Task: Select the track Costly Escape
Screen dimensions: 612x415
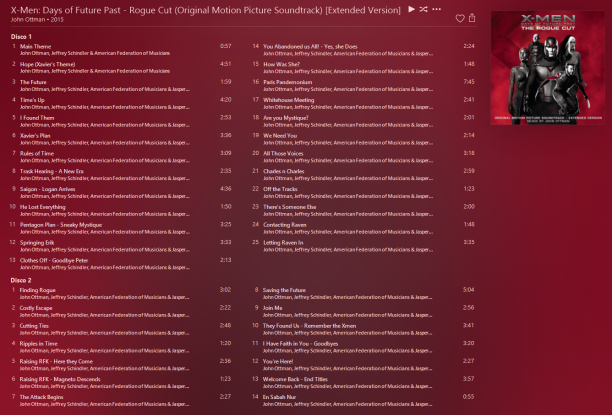Action: point(36,308)
